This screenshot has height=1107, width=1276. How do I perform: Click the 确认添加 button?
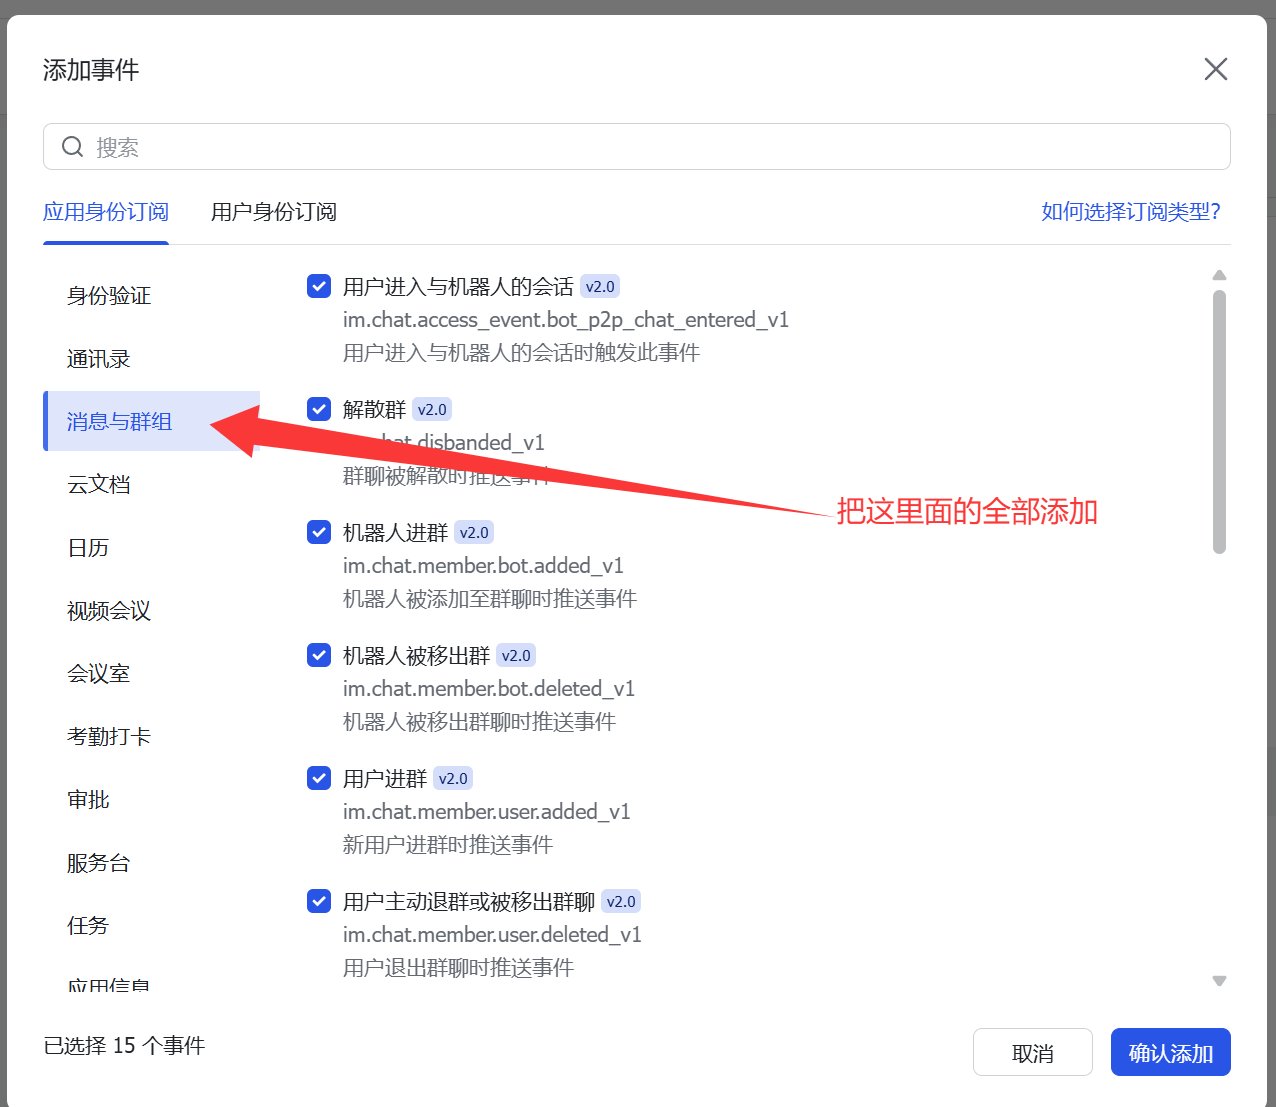pos(1170,1052)
